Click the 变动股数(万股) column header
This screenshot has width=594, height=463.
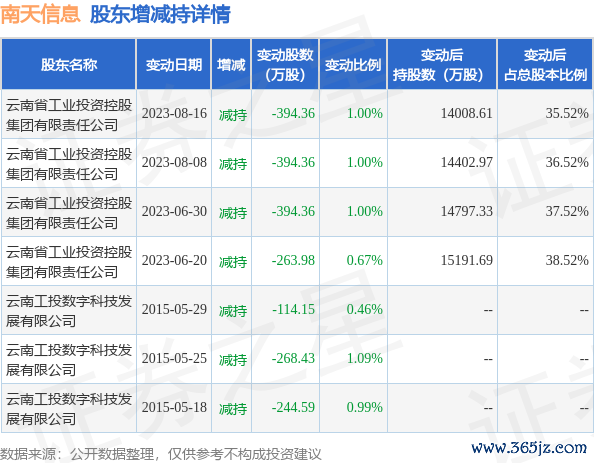[x=285, y=64]
